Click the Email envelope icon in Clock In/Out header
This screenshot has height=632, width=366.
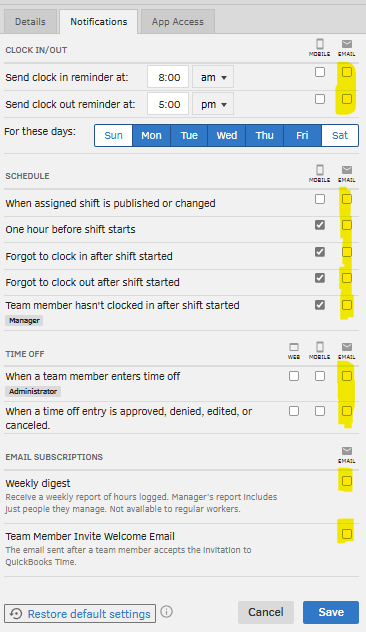[347, 44]
